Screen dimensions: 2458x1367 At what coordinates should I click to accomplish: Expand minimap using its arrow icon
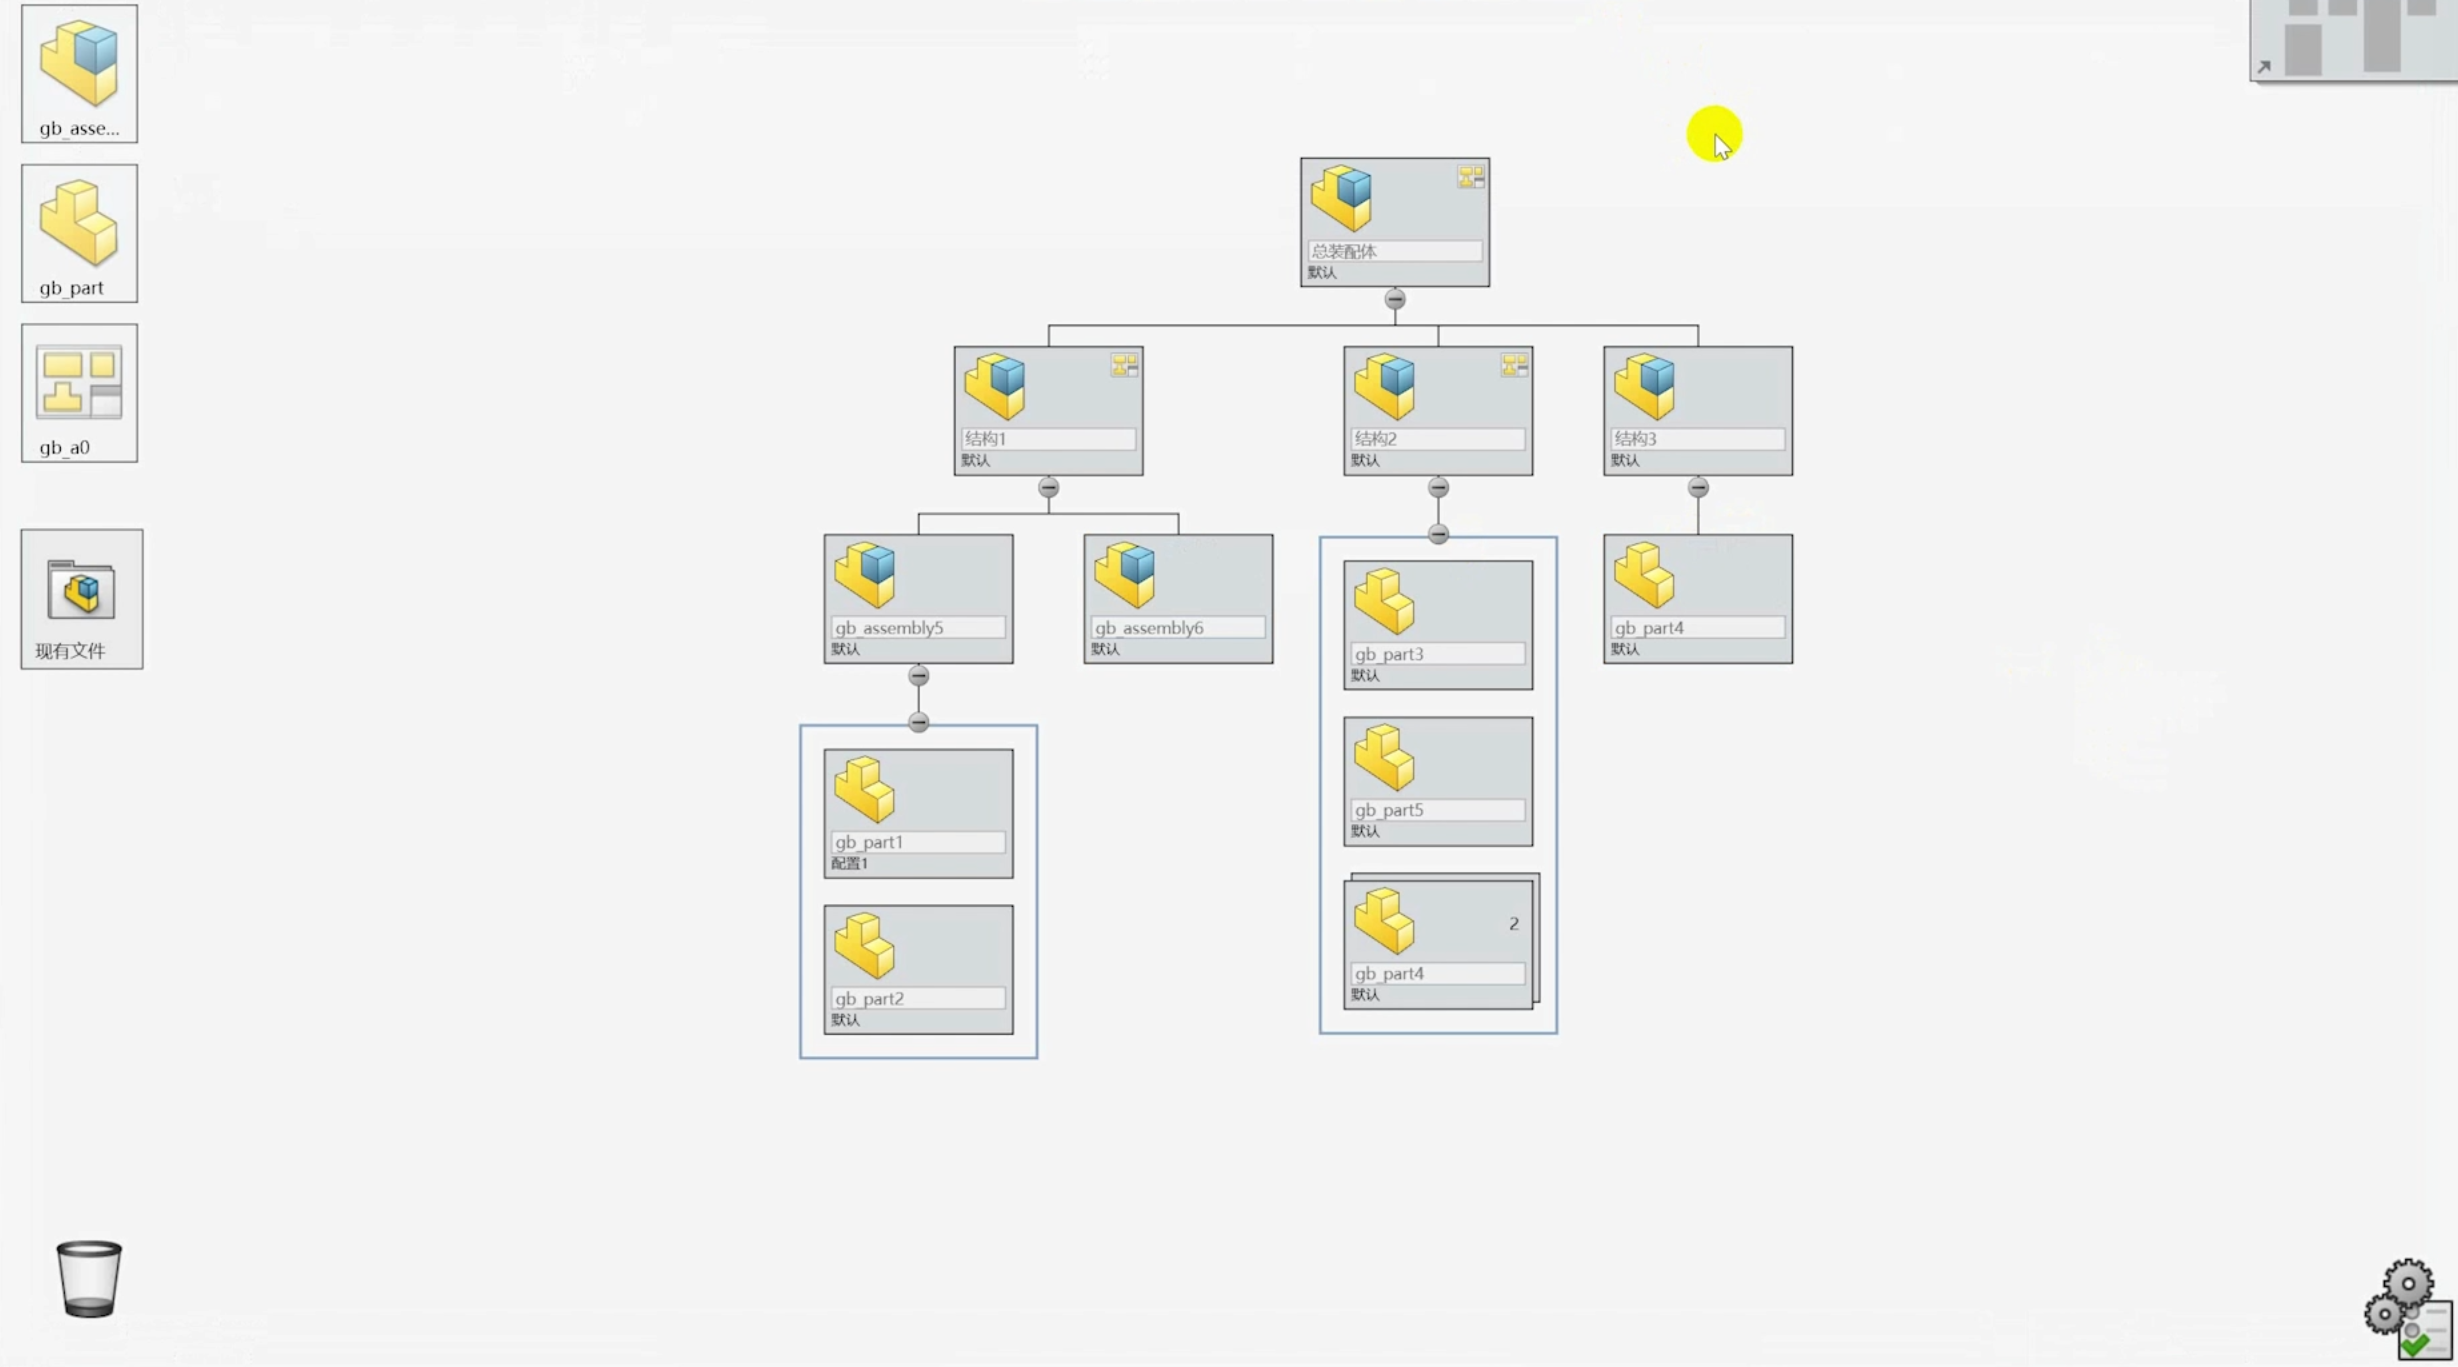pos(2264,67)
